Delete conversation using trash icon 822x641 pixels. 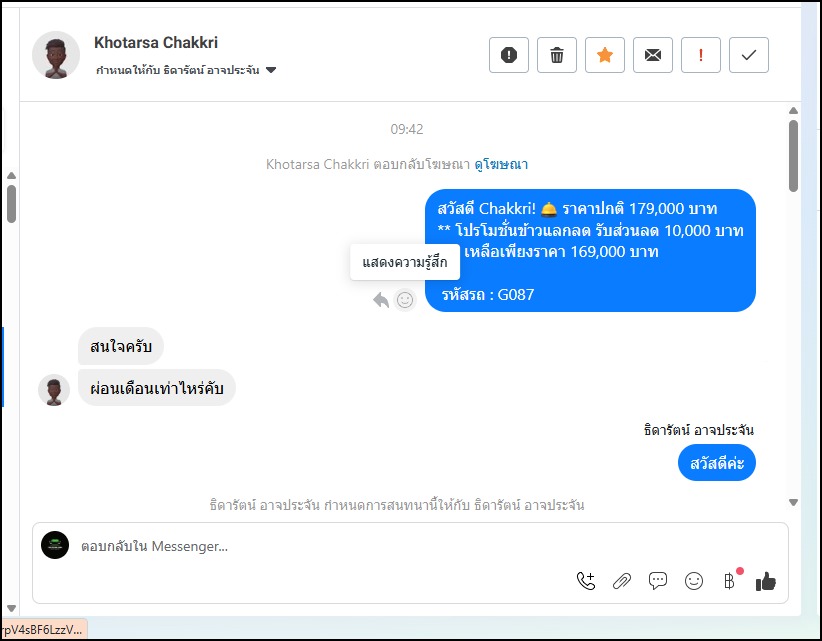[557, 55]
